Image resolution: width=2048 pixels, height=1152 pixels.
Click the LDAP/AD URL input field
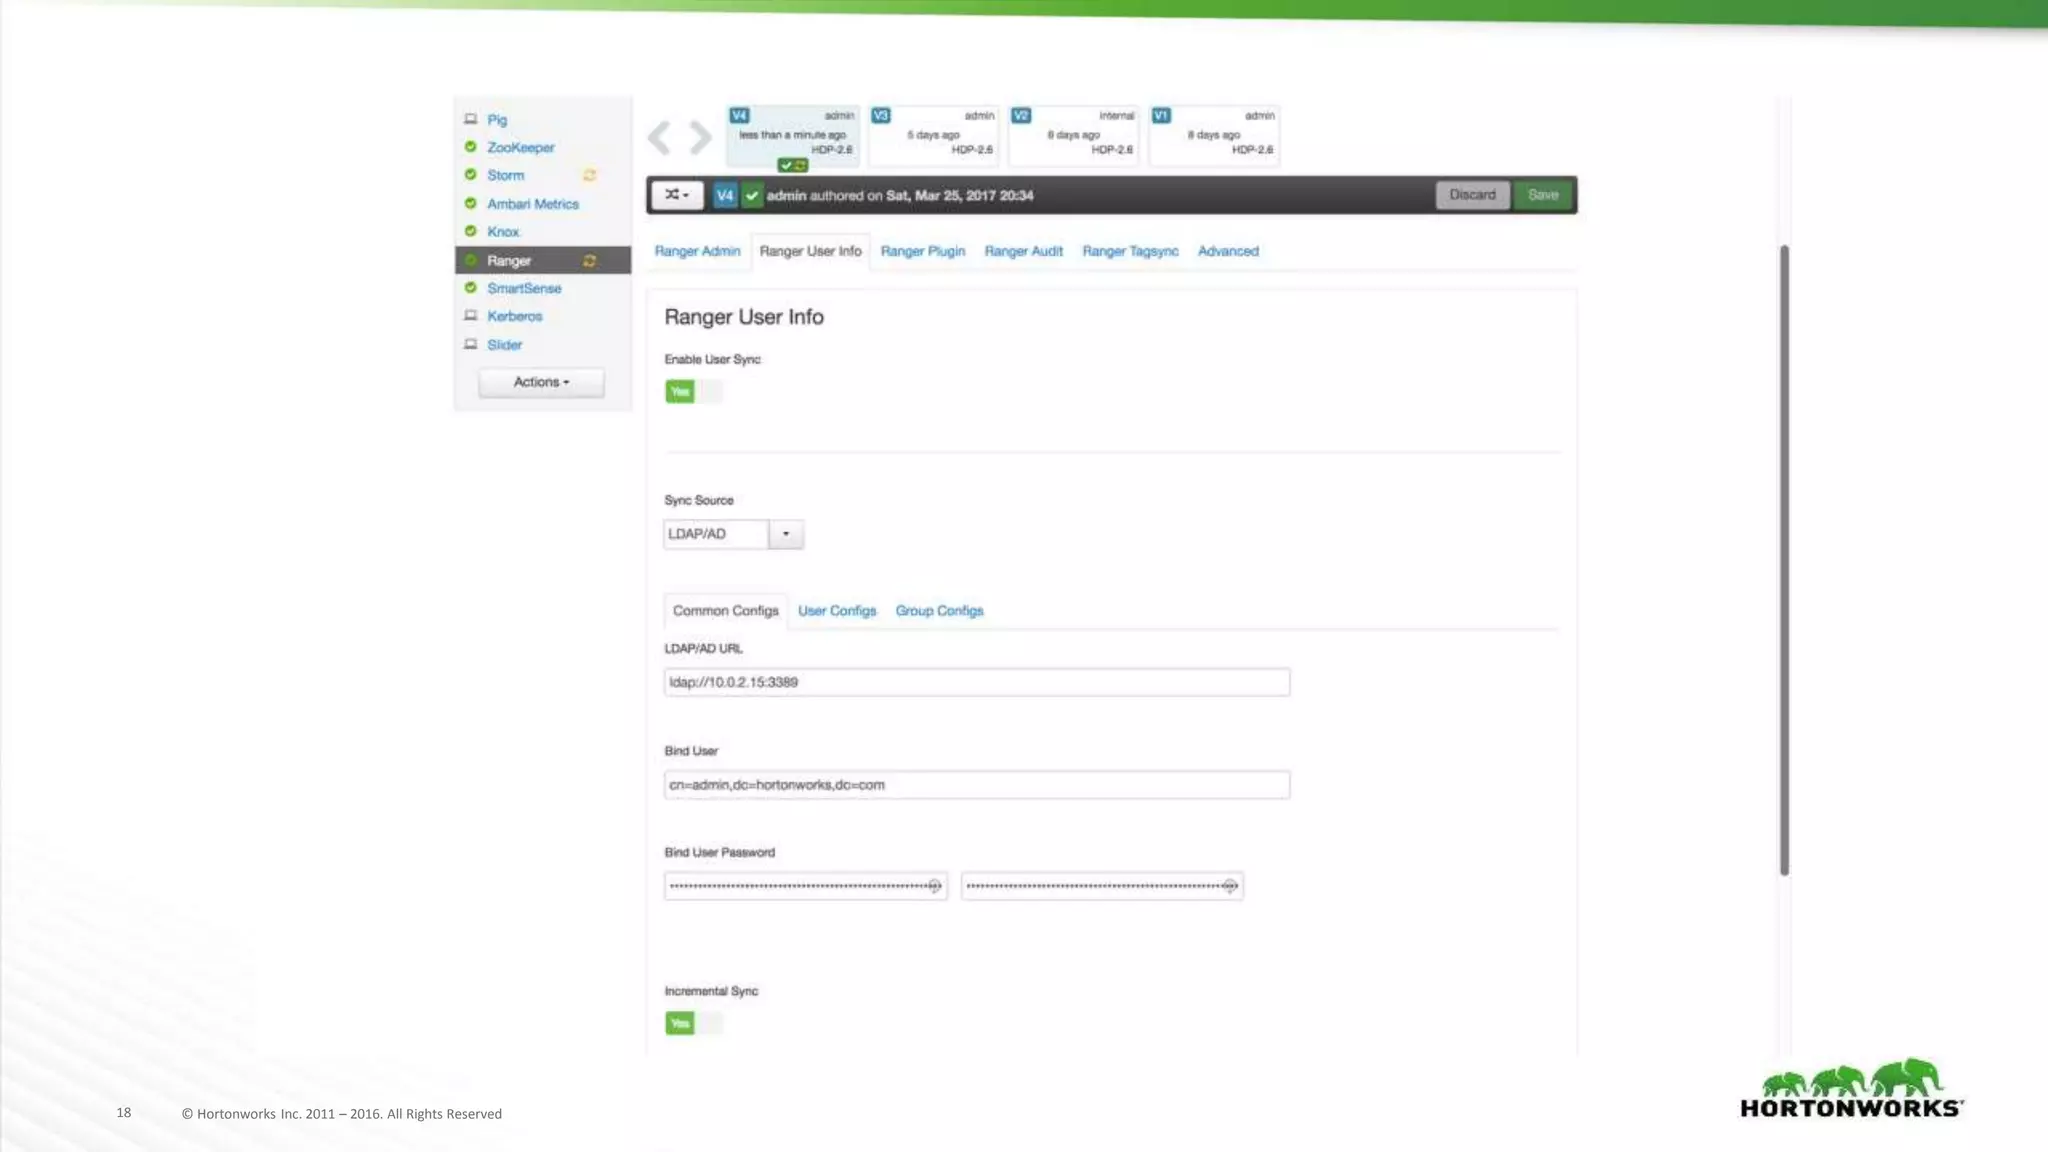tap(976, 682)
